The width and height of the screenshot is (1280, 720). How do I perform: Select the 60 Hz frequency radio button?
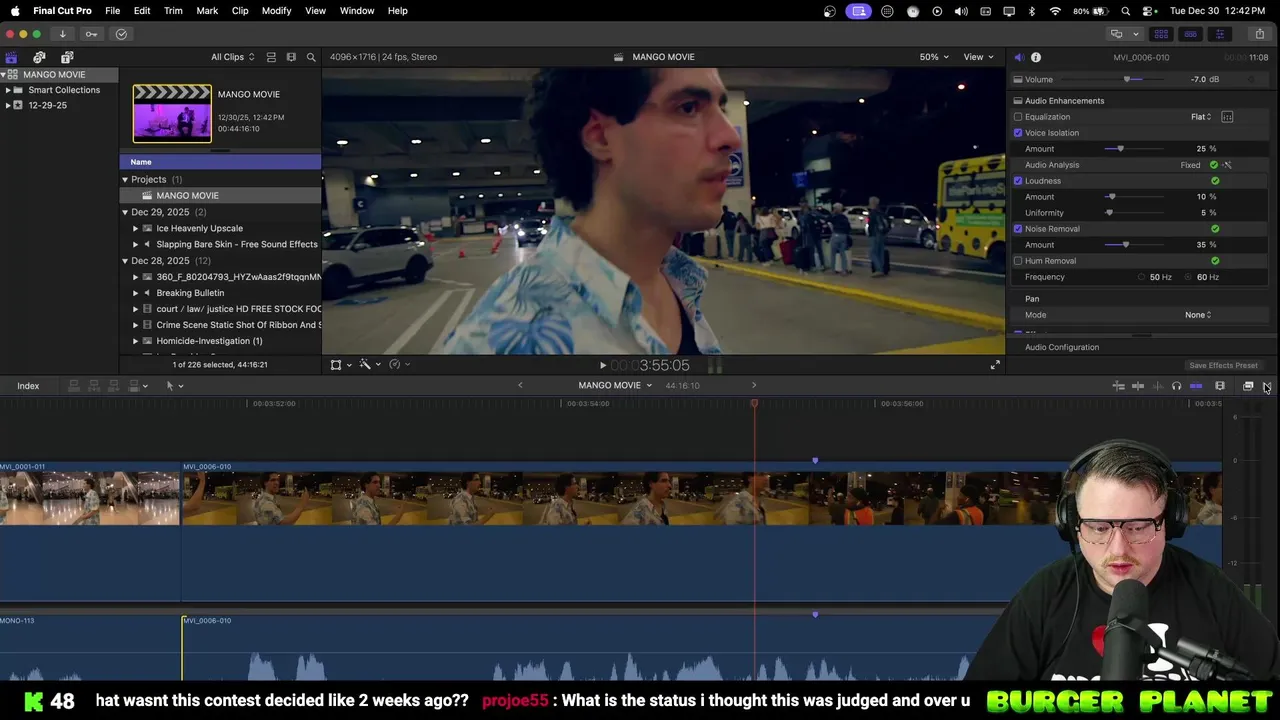pos(1189,277)
